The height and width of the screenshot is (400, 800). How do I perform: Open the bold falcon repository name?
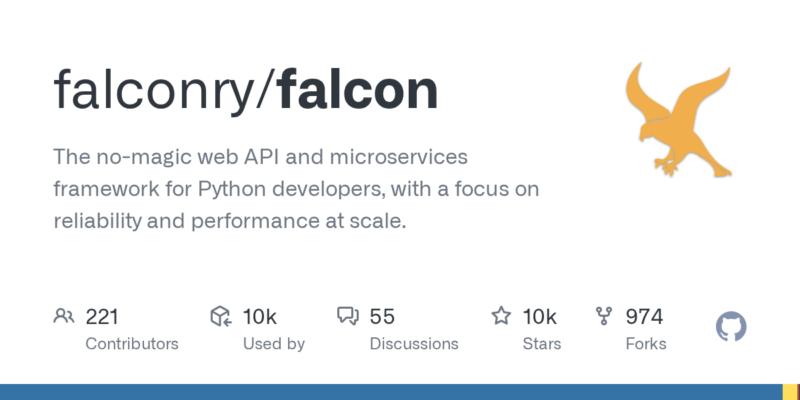pos(359,90)
